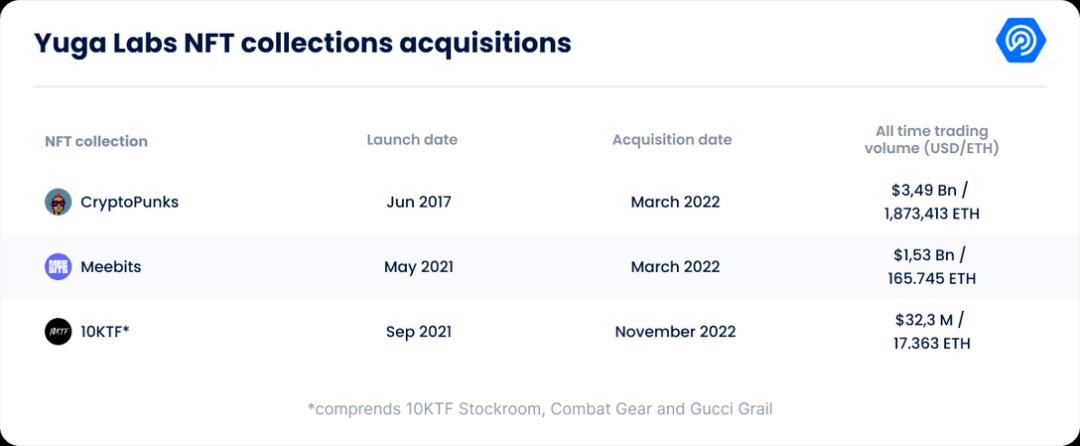Click the blue hexagon logo icon

[x=1020, y=41]
